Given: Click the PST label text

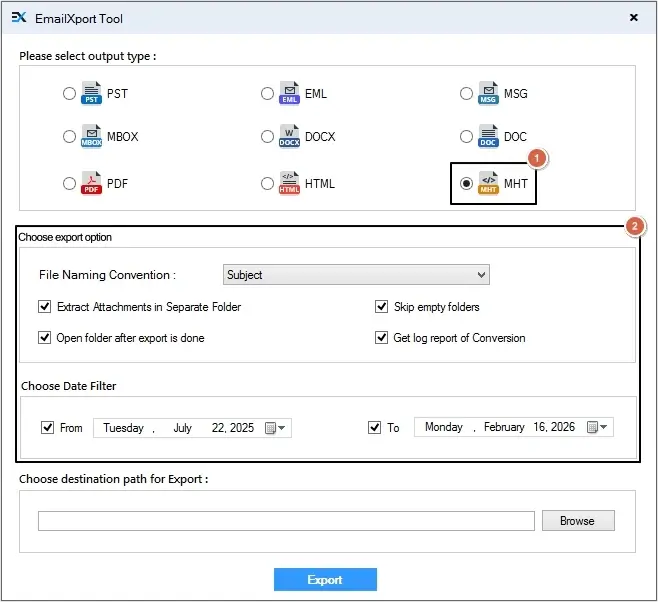Looking at the screenshot, I should coord(117,94).
